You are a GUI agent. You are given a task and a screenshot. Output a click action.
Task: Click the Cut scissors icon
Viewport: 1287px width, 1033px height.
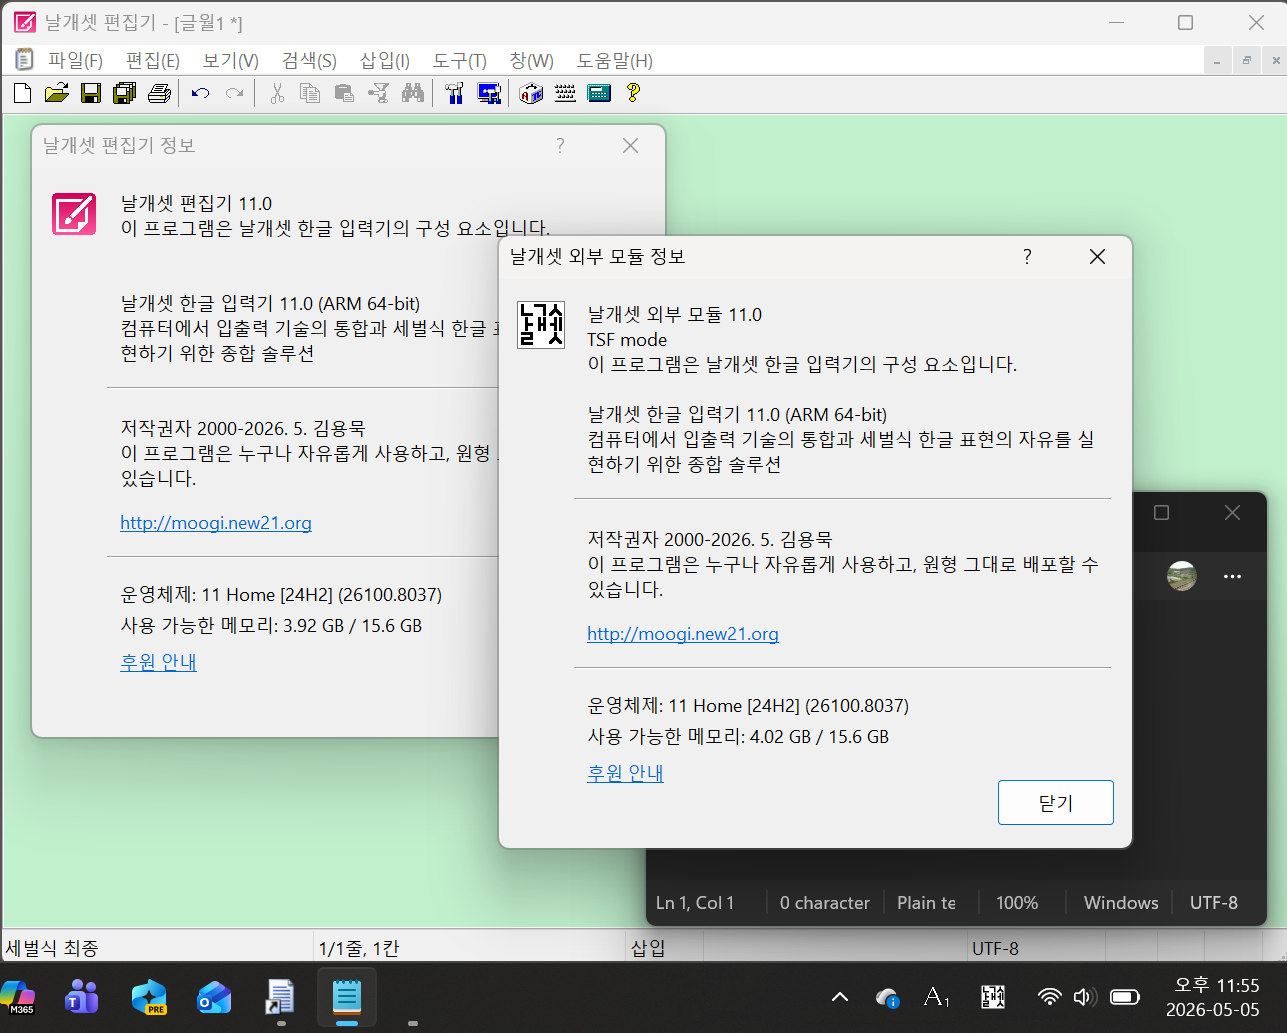coord(277,94)
